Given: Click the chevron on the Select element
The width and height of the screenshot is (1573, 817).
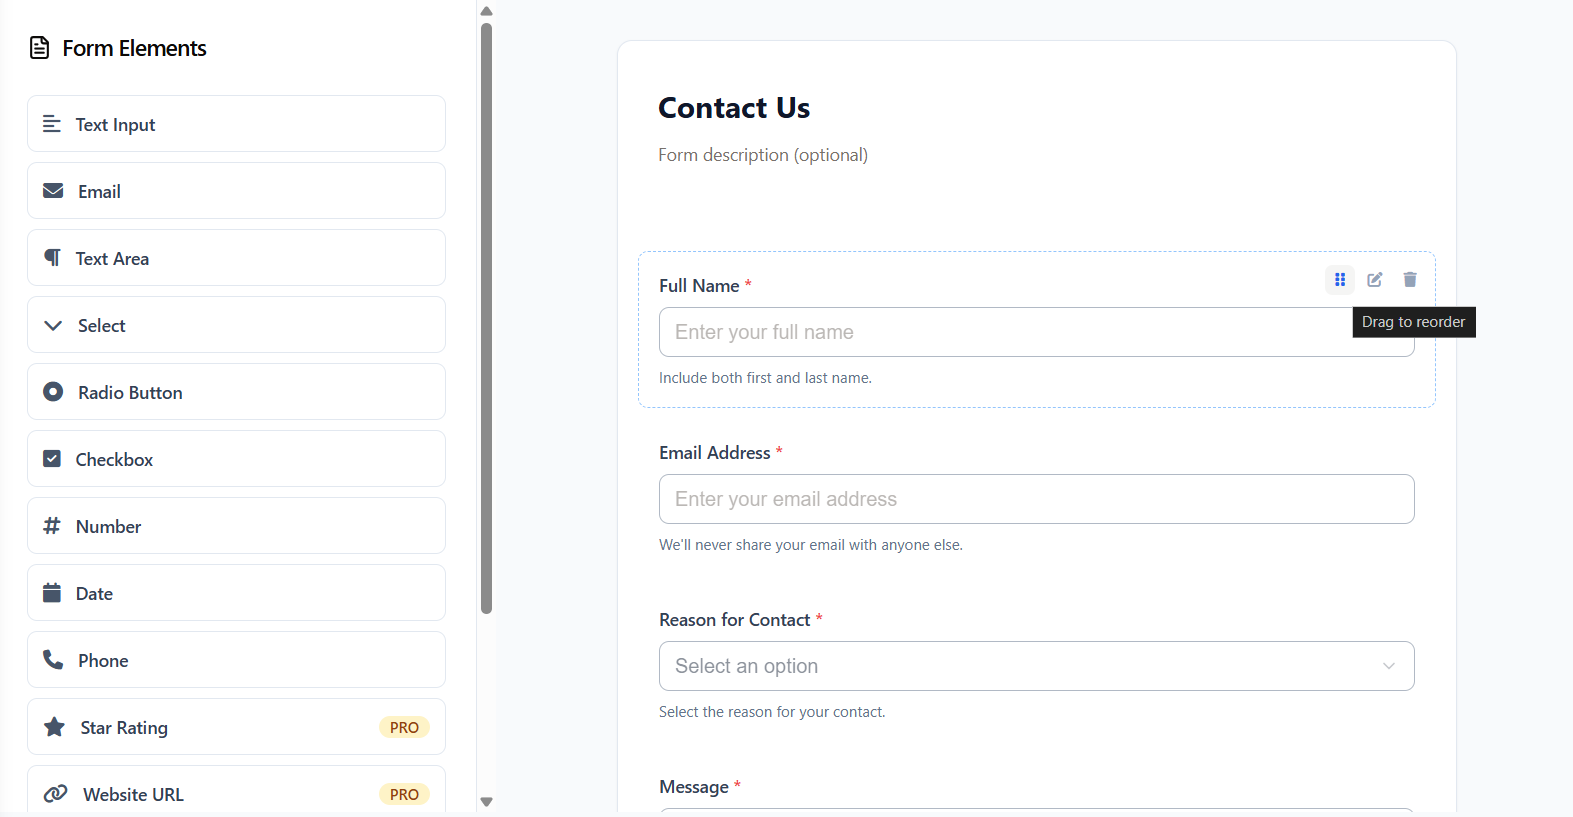Looking at the screenshot, I should (x=52, y=325).
